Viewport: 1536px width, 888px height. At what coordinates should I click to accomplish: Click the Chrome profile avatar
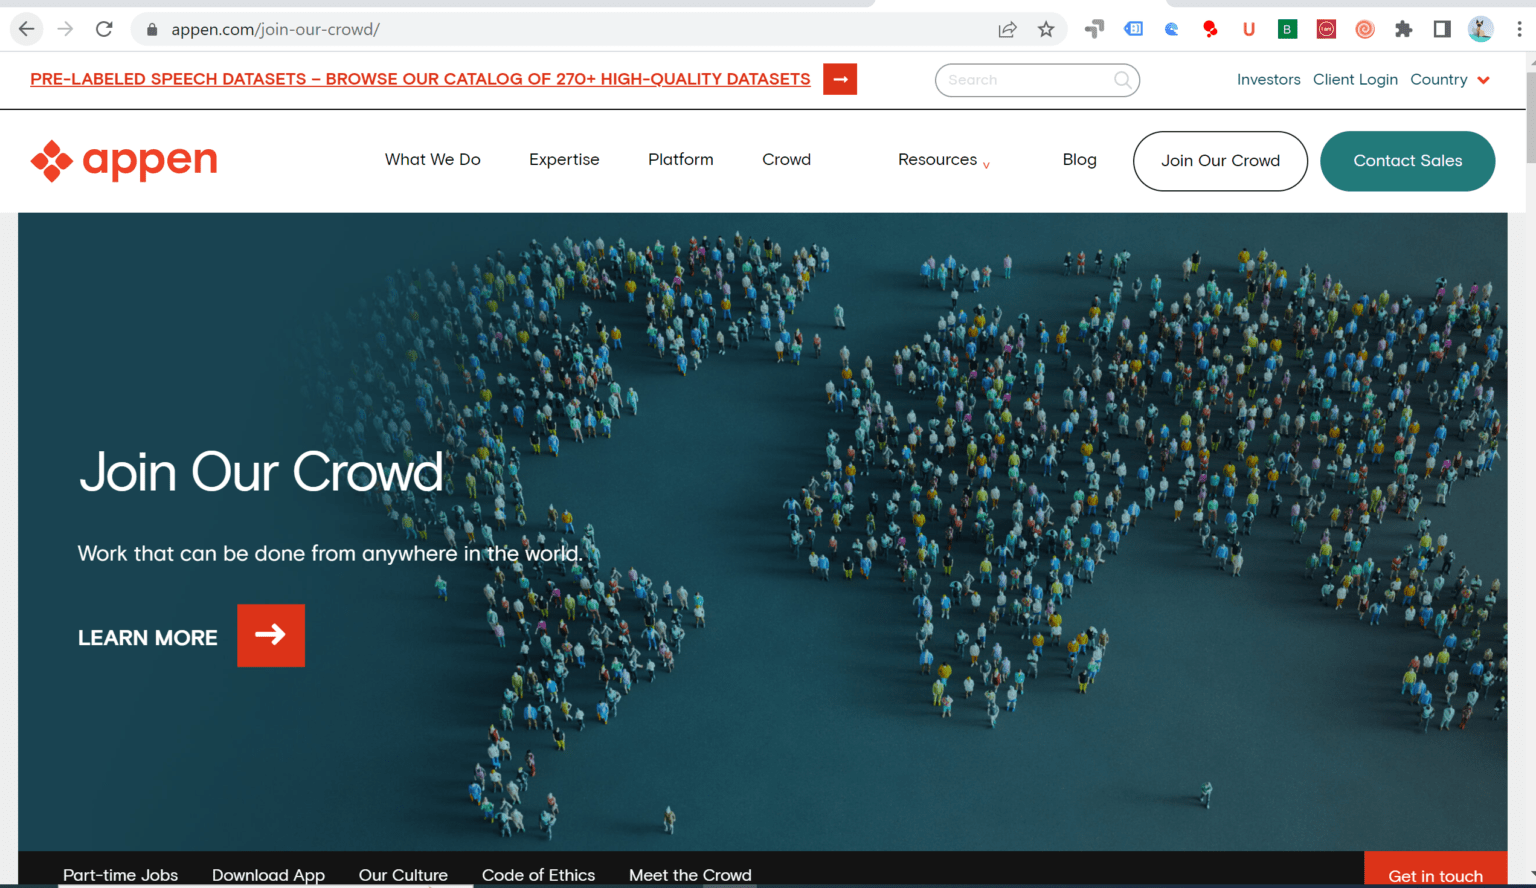1481,29
